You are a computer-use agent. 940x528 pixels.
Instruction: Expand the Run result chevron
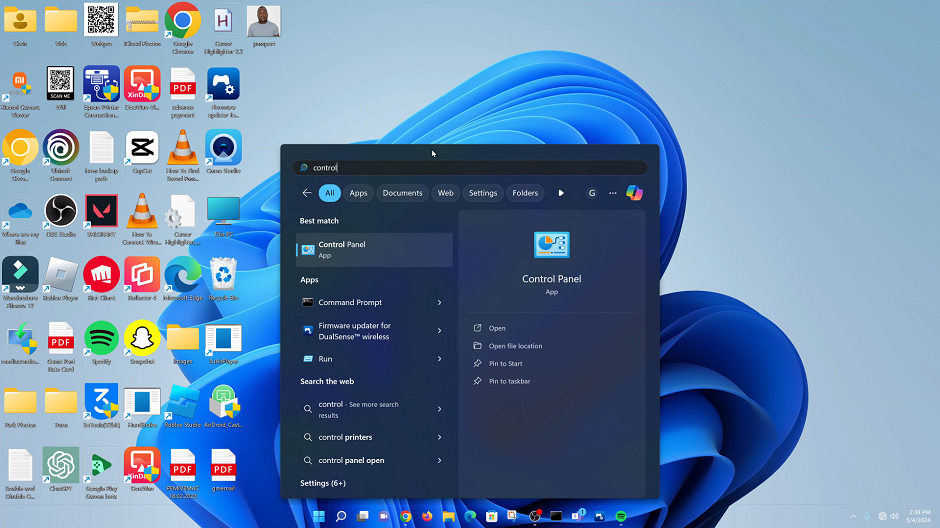tap(439, 359)
